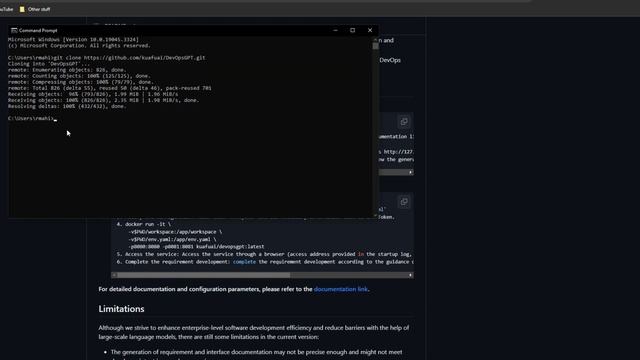Open the documentation link

click(341, 289)
